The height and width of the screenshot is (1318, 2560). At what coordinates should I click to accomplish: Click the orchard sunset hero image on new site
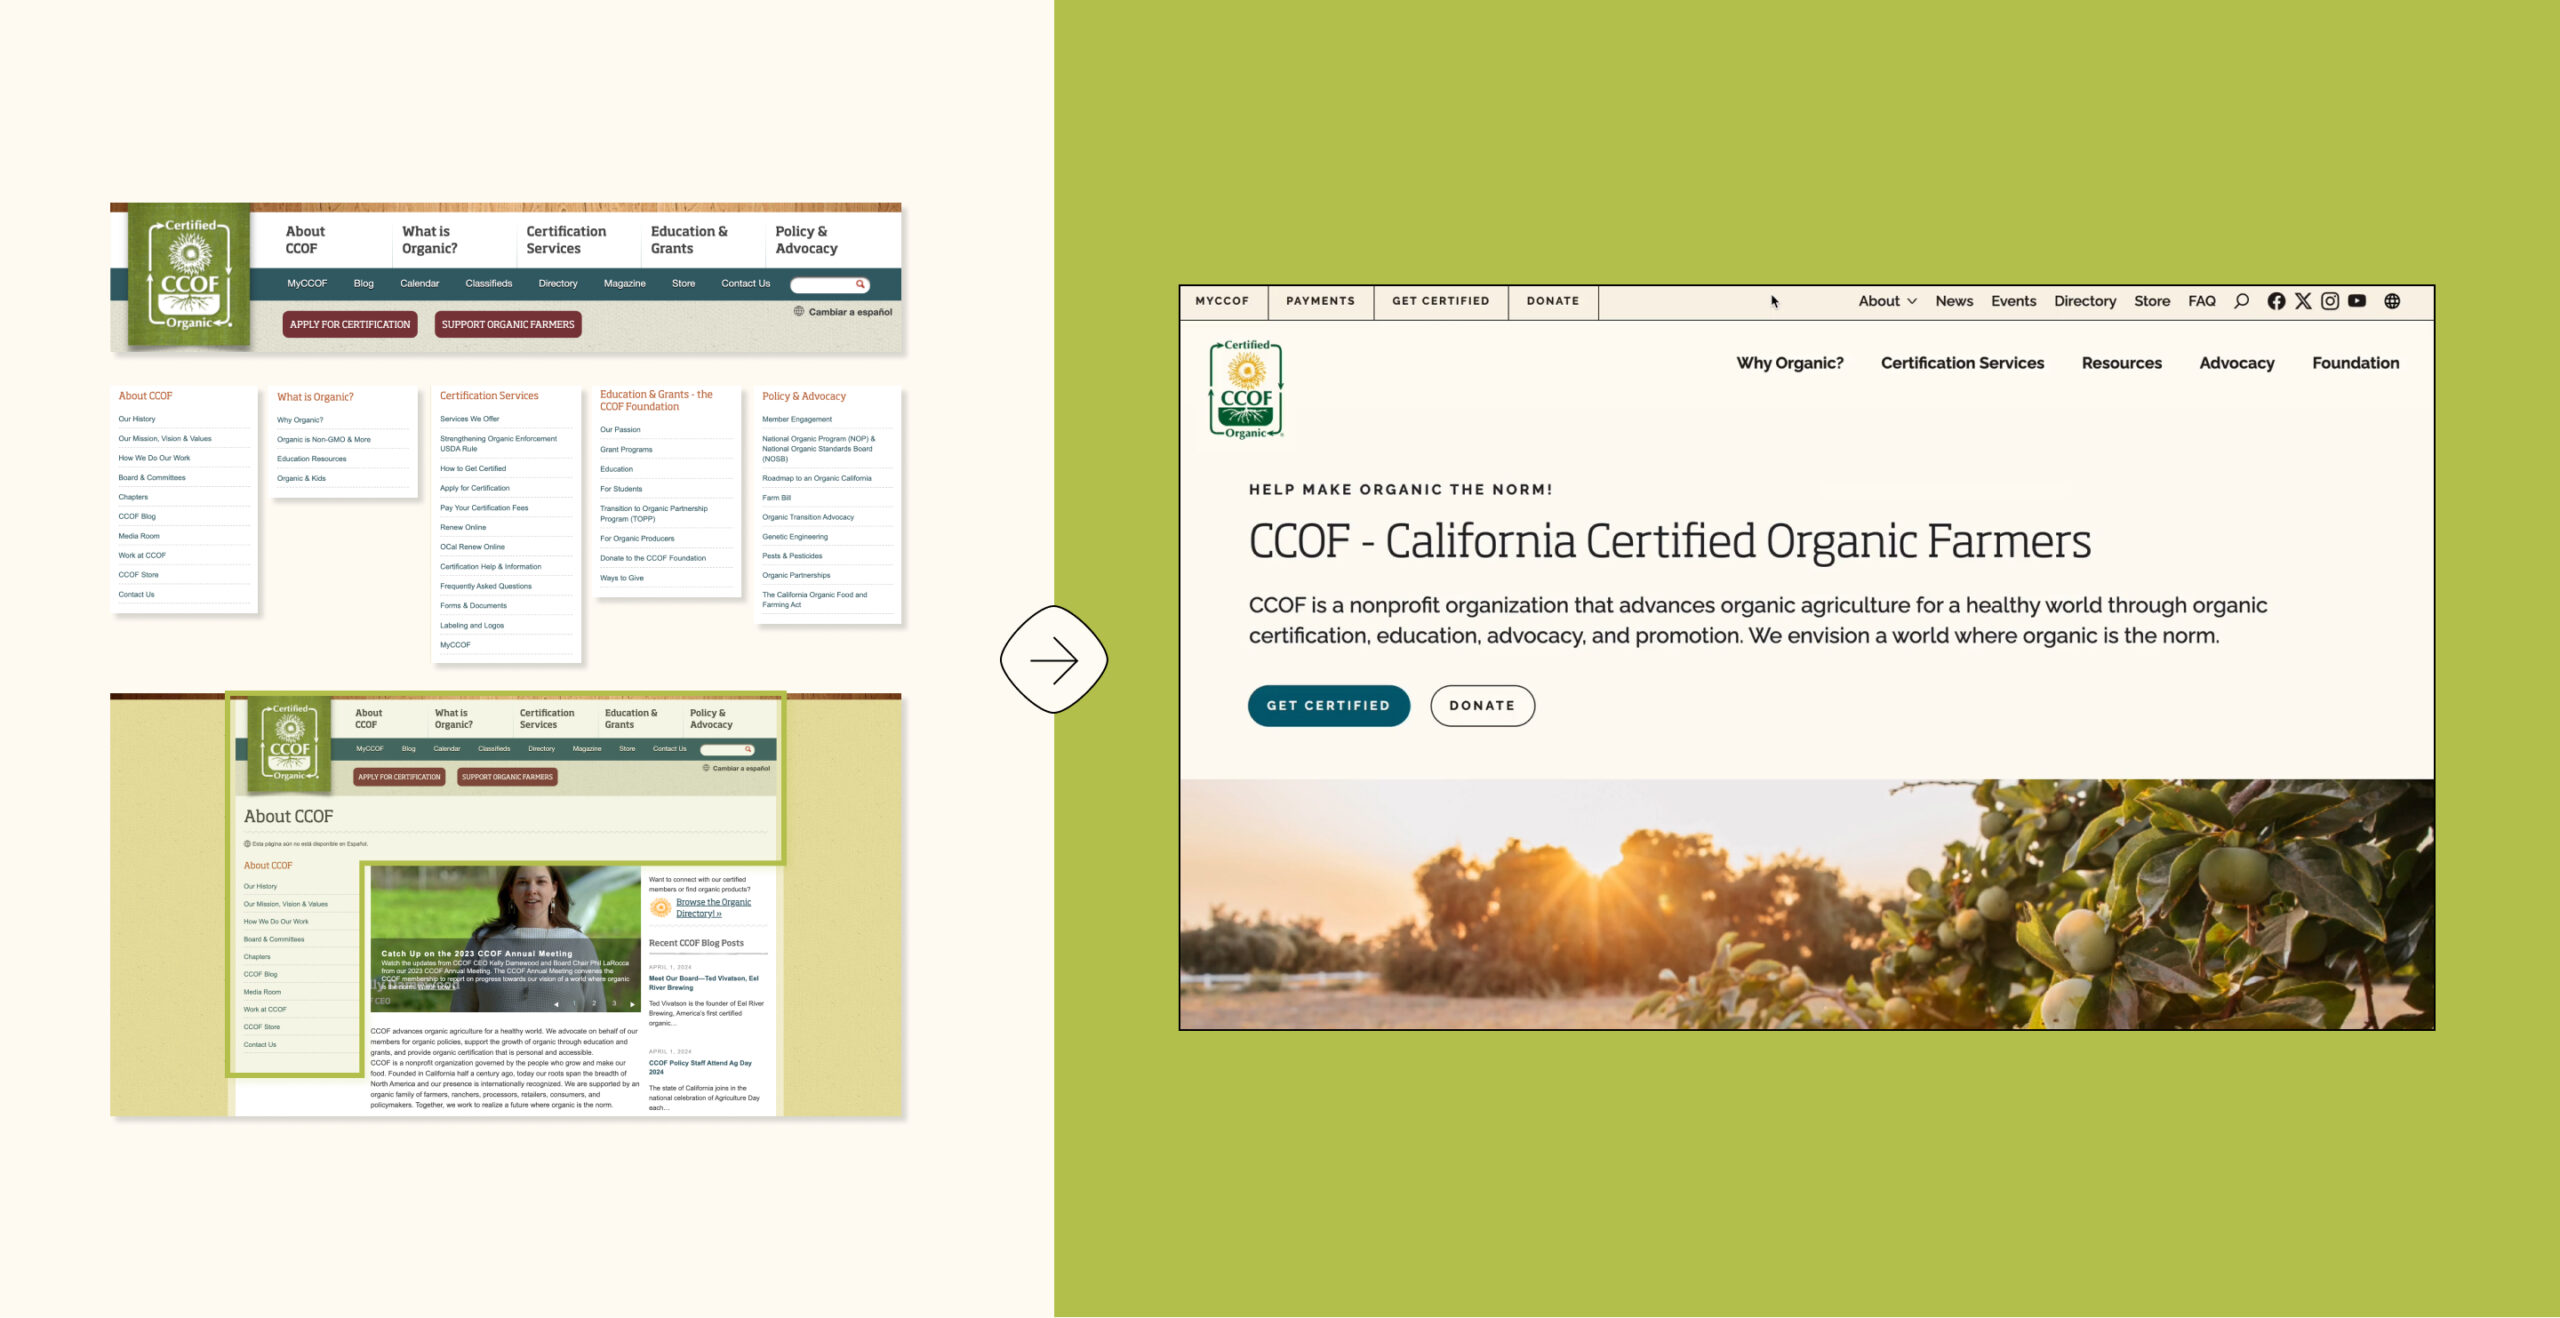[1806, 904]
